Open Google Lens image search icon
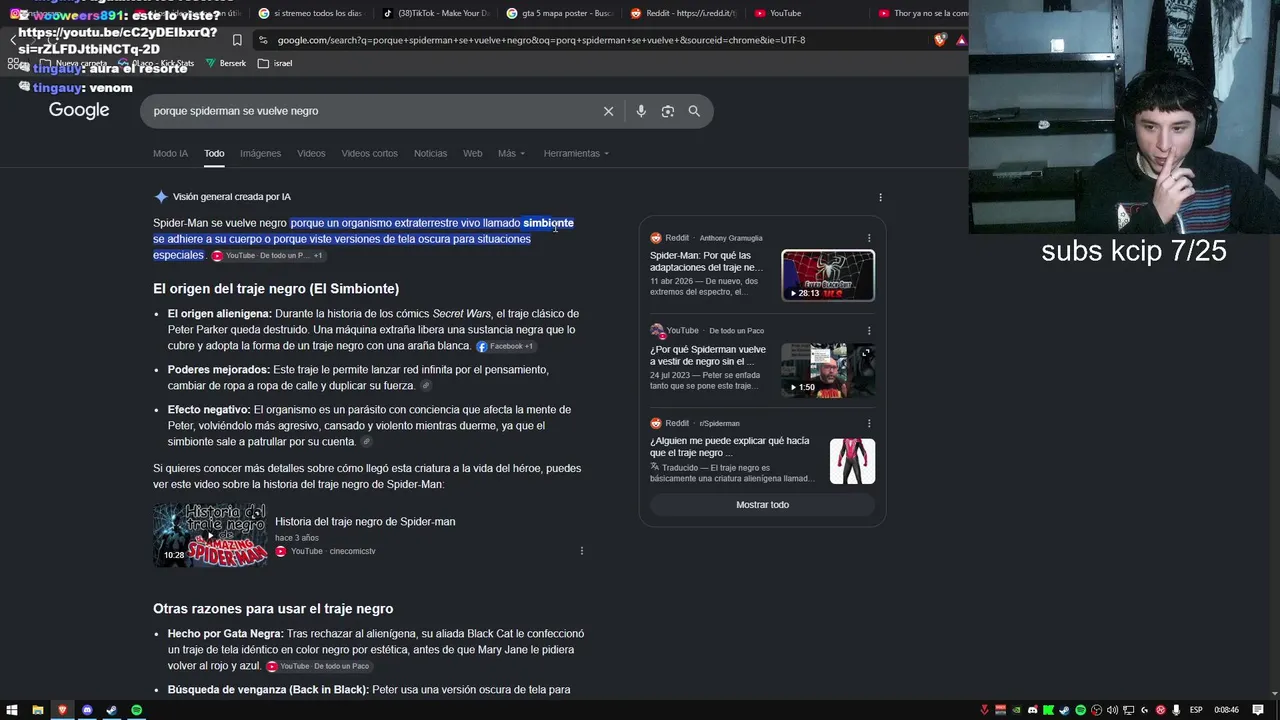 point(668,111)
